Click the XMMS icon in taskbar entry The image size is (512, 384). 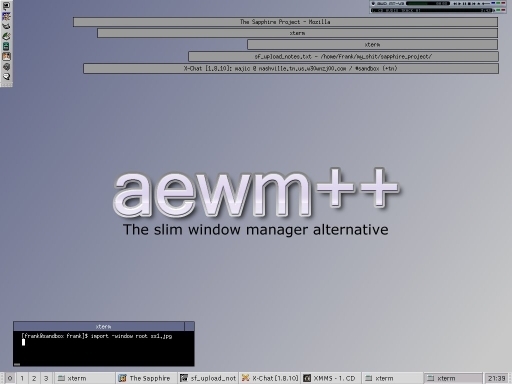307,378
